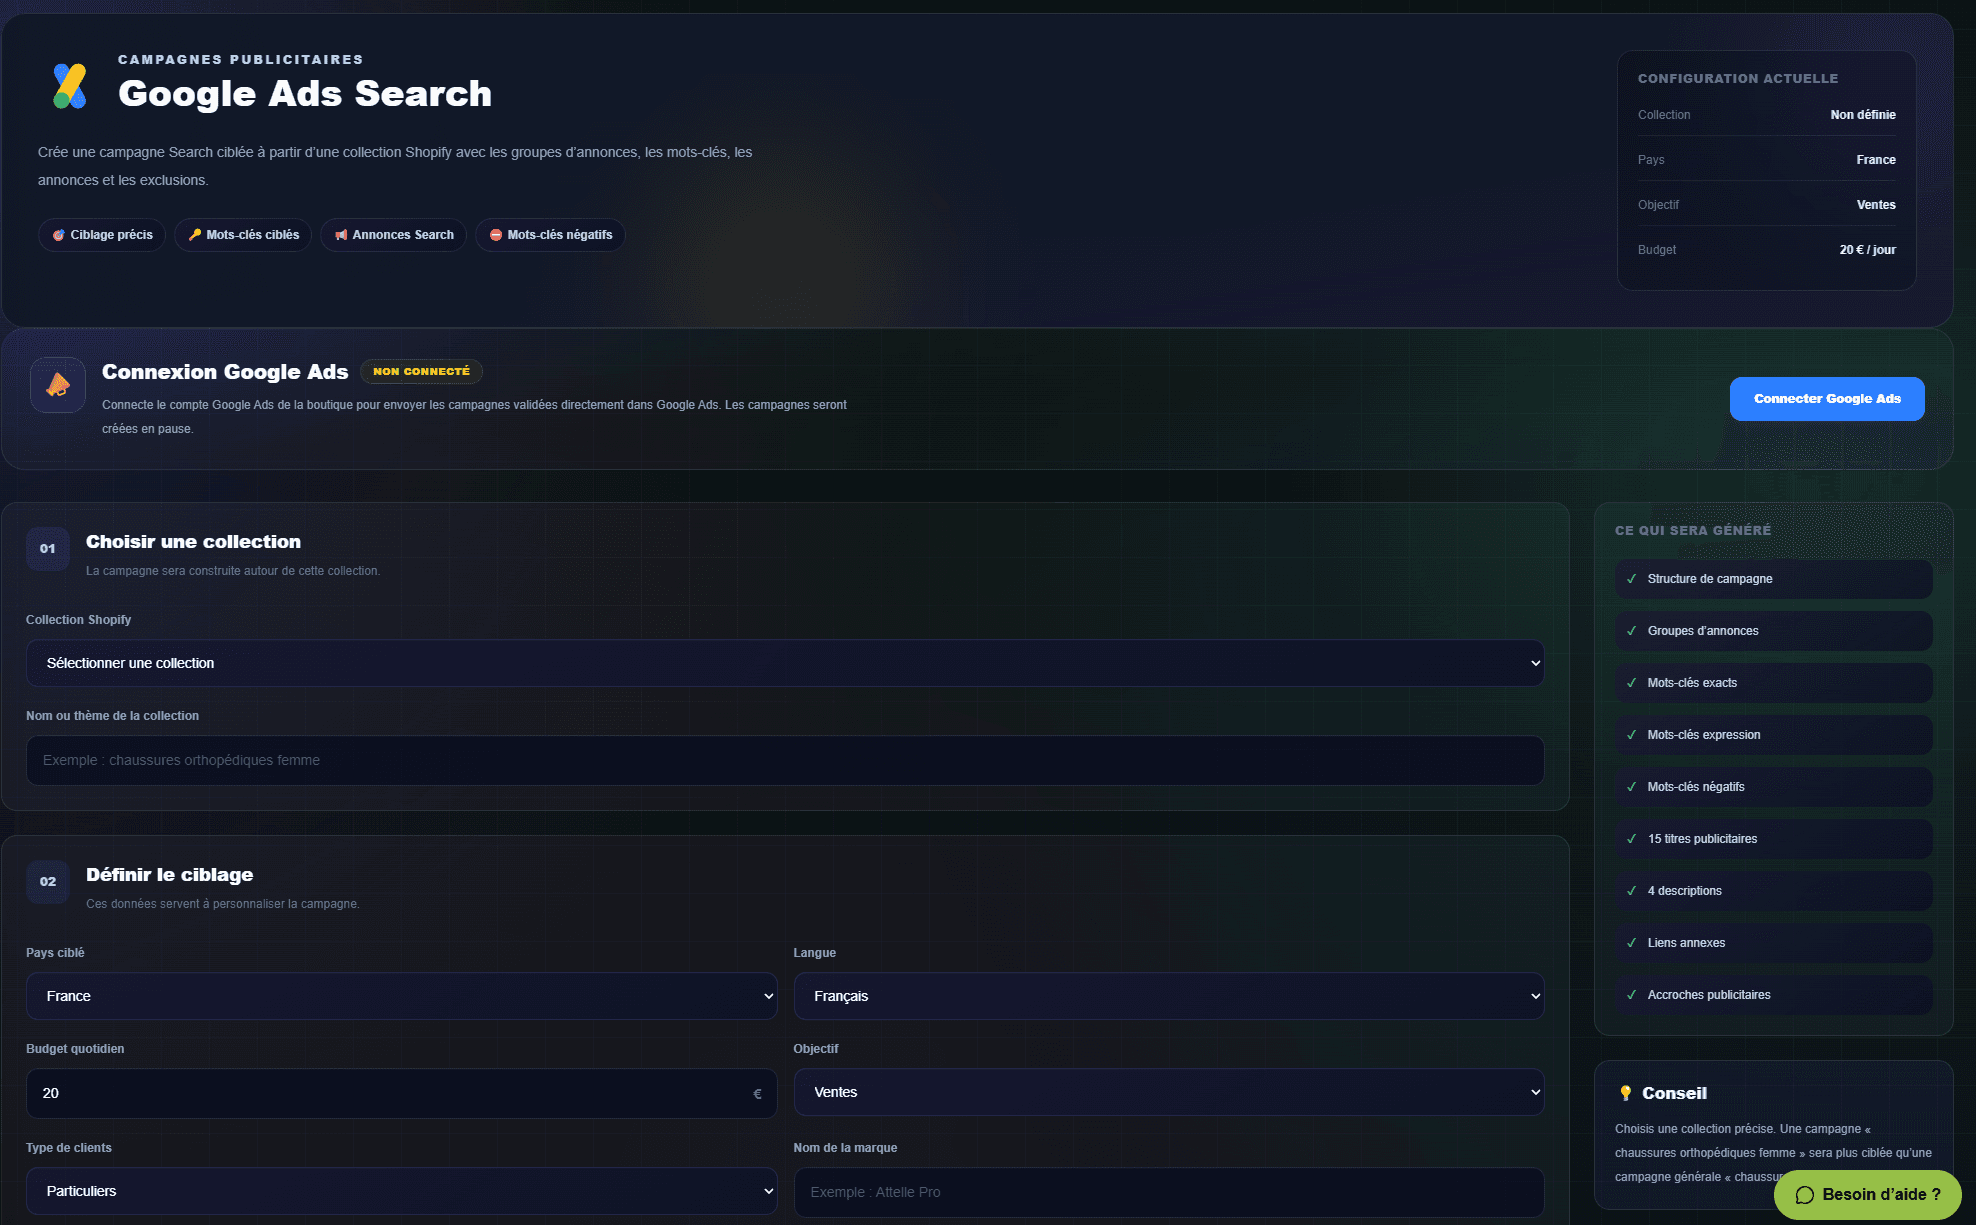Screen dimensions: 1976x1225
Task: Click the 01 step badge
Action: pos(48,549)
